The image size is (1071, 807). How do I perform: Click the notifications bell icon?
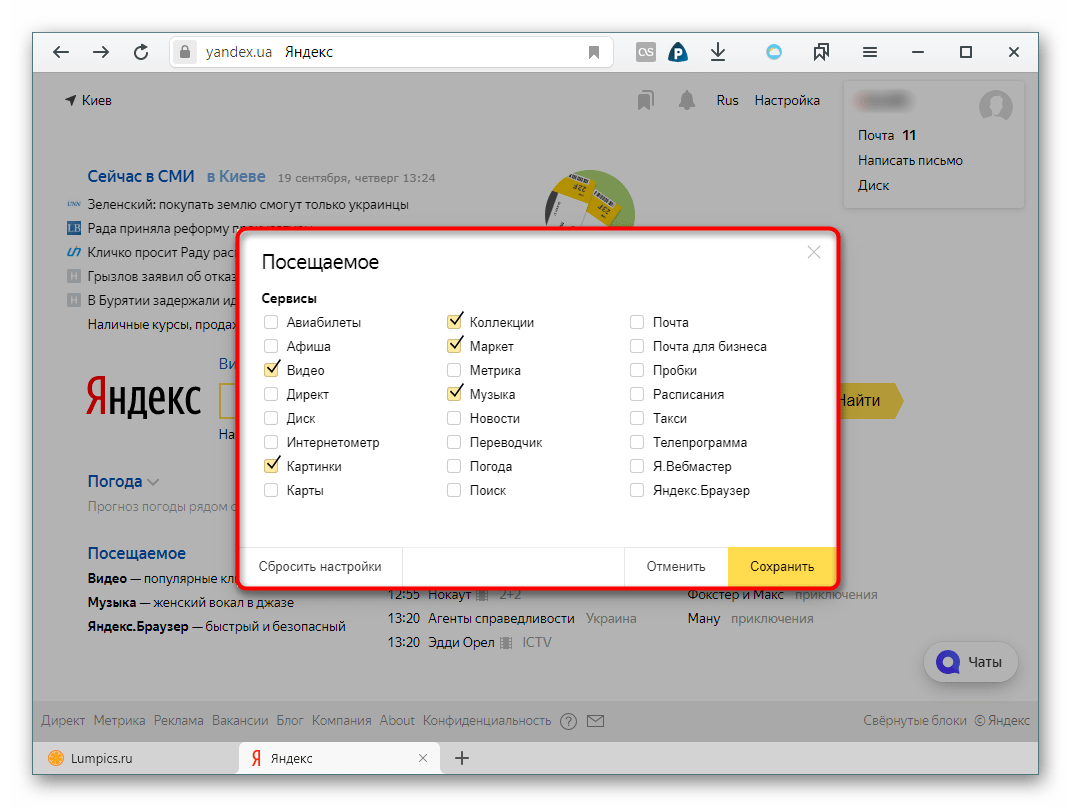(687, 100)
